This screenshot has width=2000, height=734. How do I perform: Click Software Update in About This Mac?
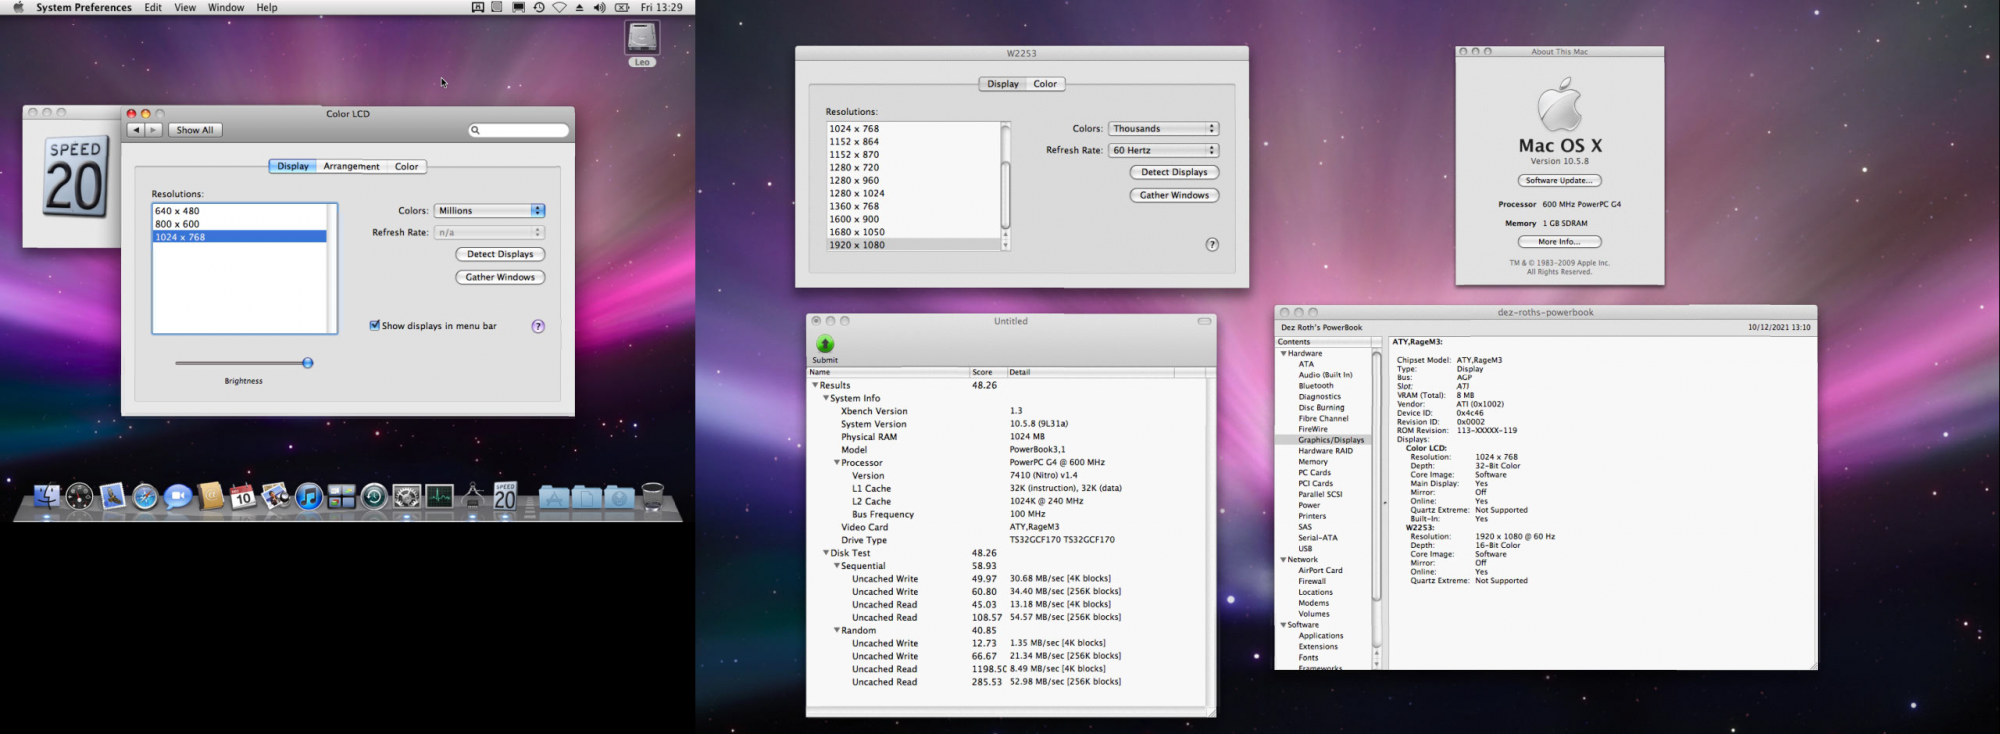coord(1559,181)
